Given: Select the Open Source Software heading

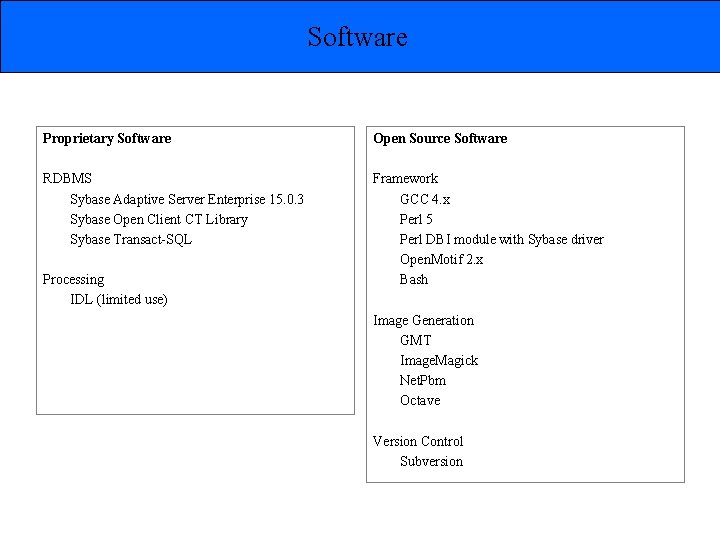Looking at the screenshot, I should click(440, 138).
